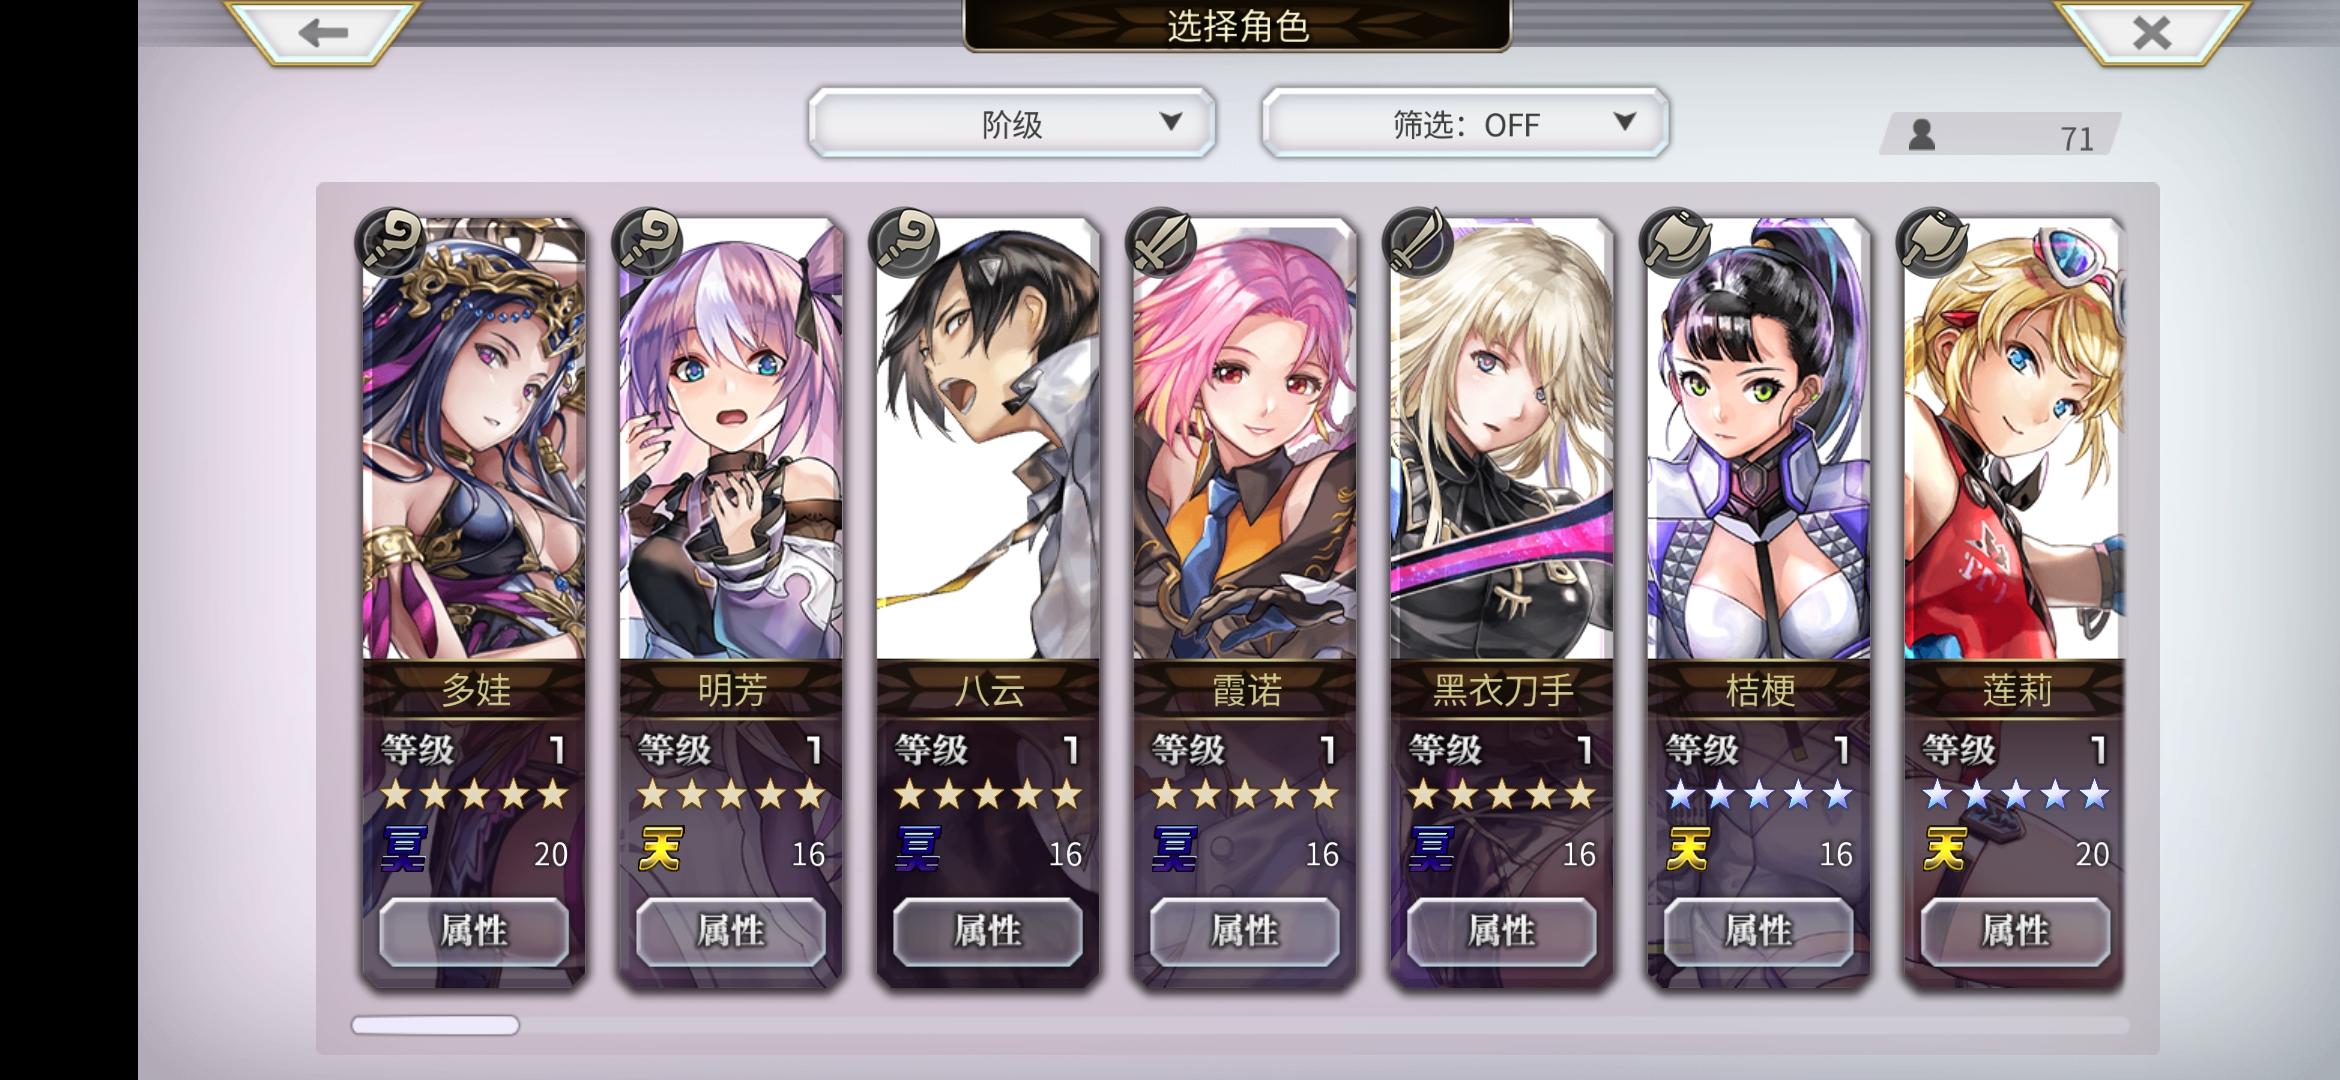Viewport: 2340px width, 1080px height.
Task: Click the staff weapon icon on 明芳's card
Action: [x=648, y=242]
